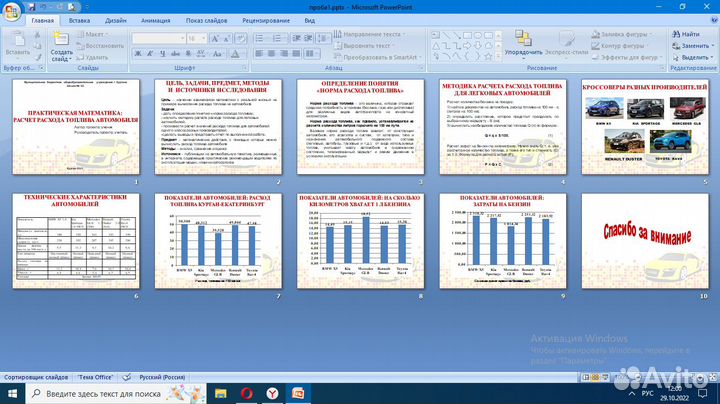Open the Font group dialog launcher
The image size is (720, 404).
click(x=244, y=68)
